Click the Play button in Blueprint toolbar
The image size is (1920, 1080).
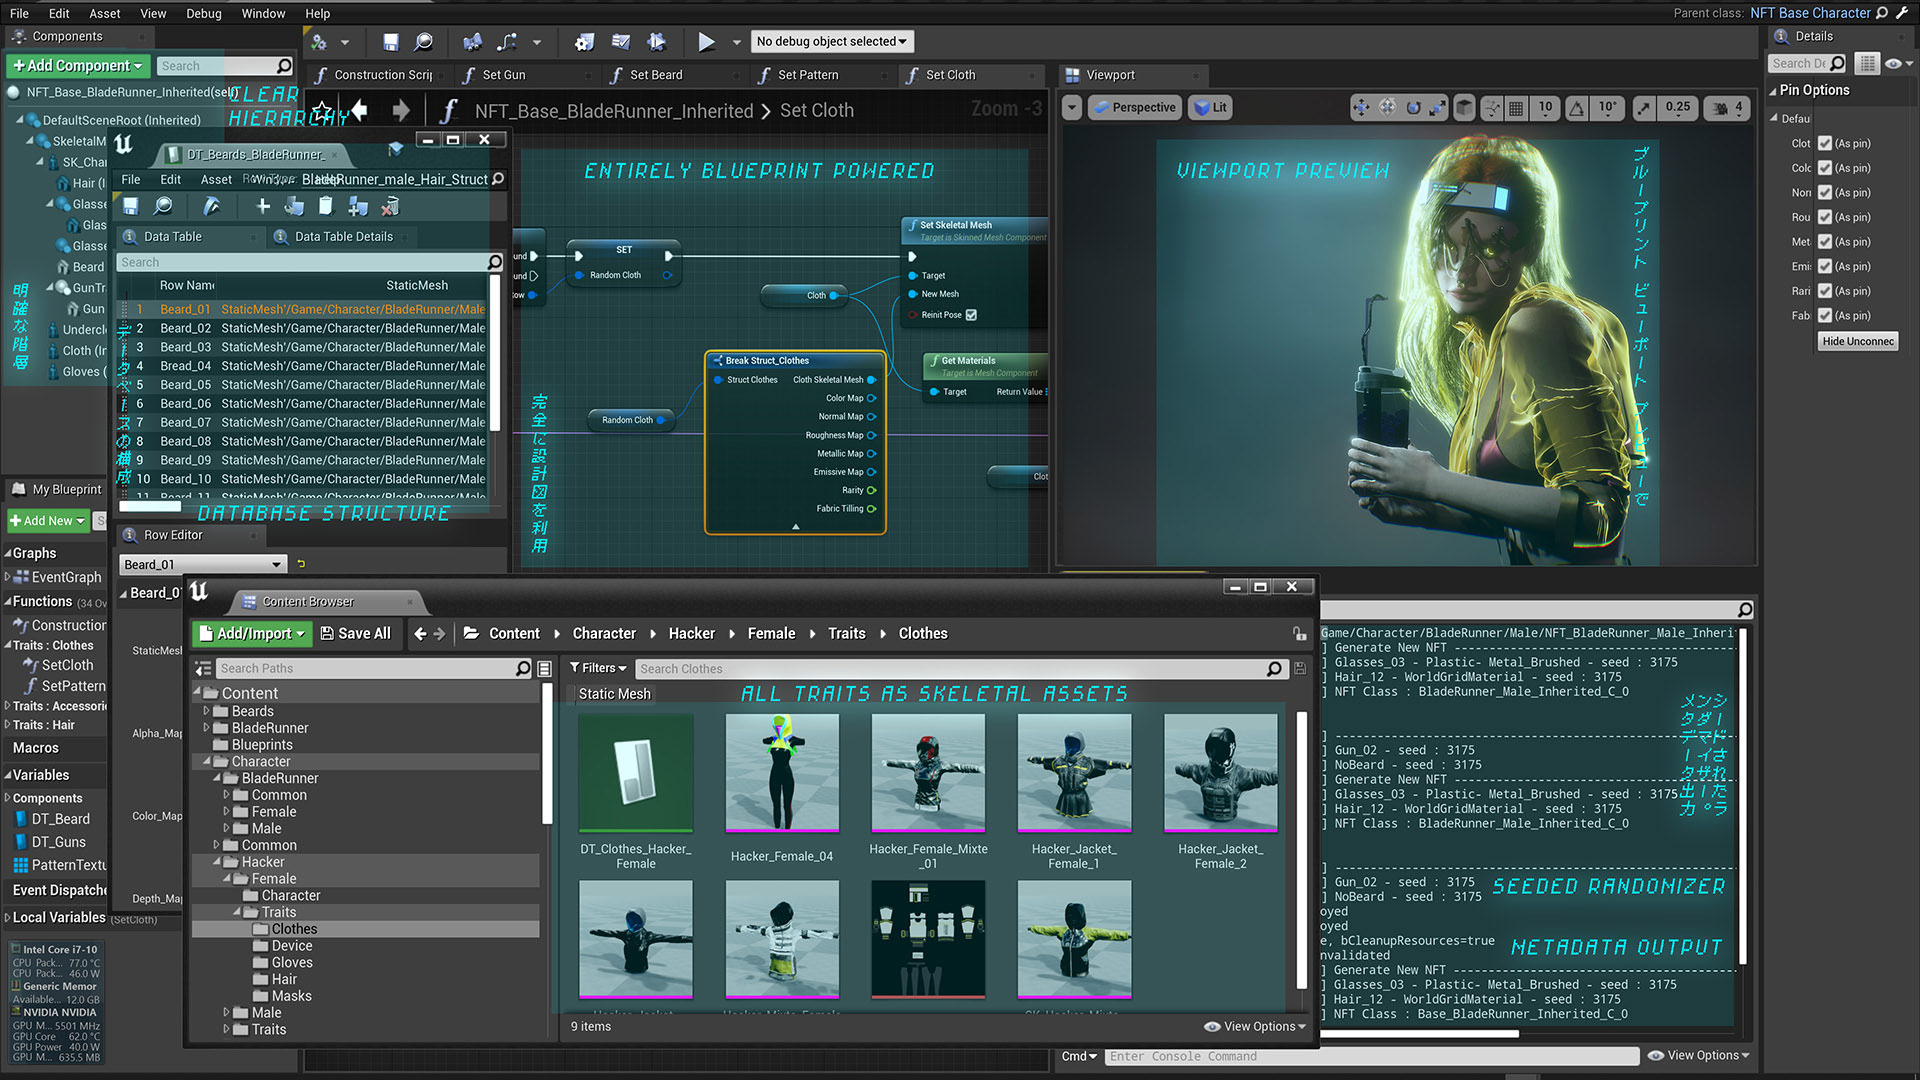pyautogui.click(x=706, y=42)
